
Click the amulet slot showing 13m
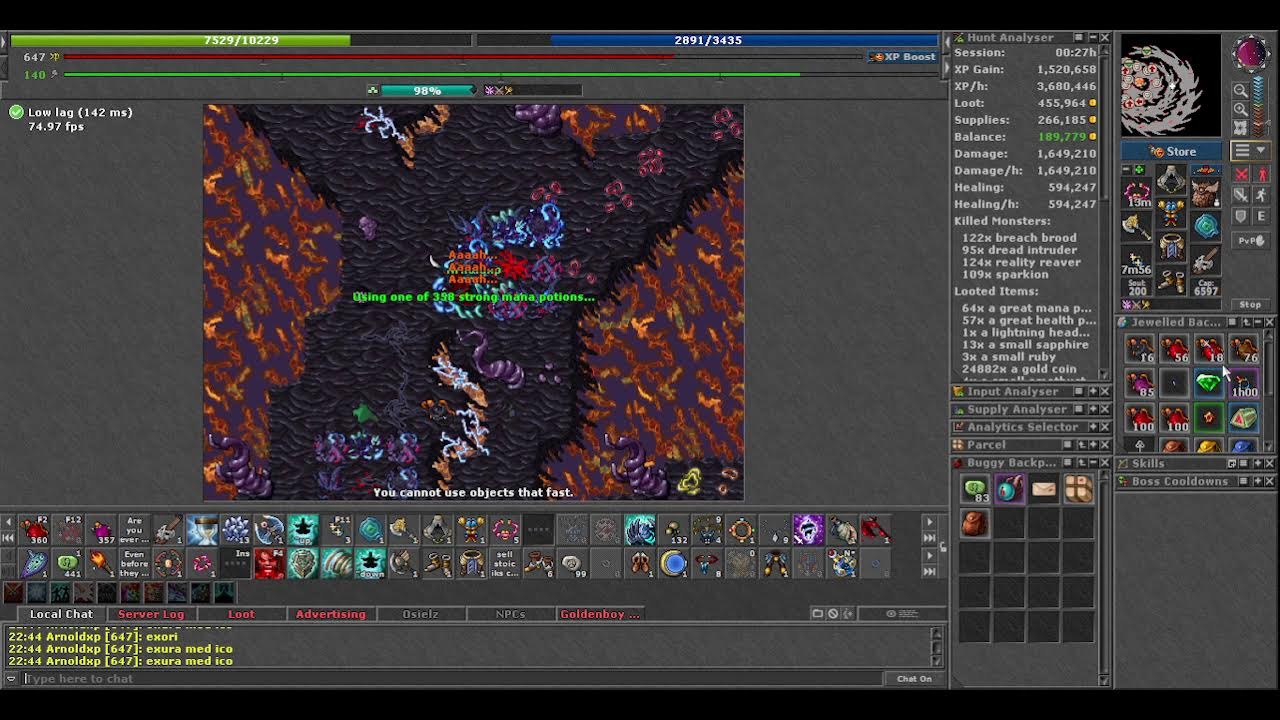pyautogui.click(x=1136, y=193)
